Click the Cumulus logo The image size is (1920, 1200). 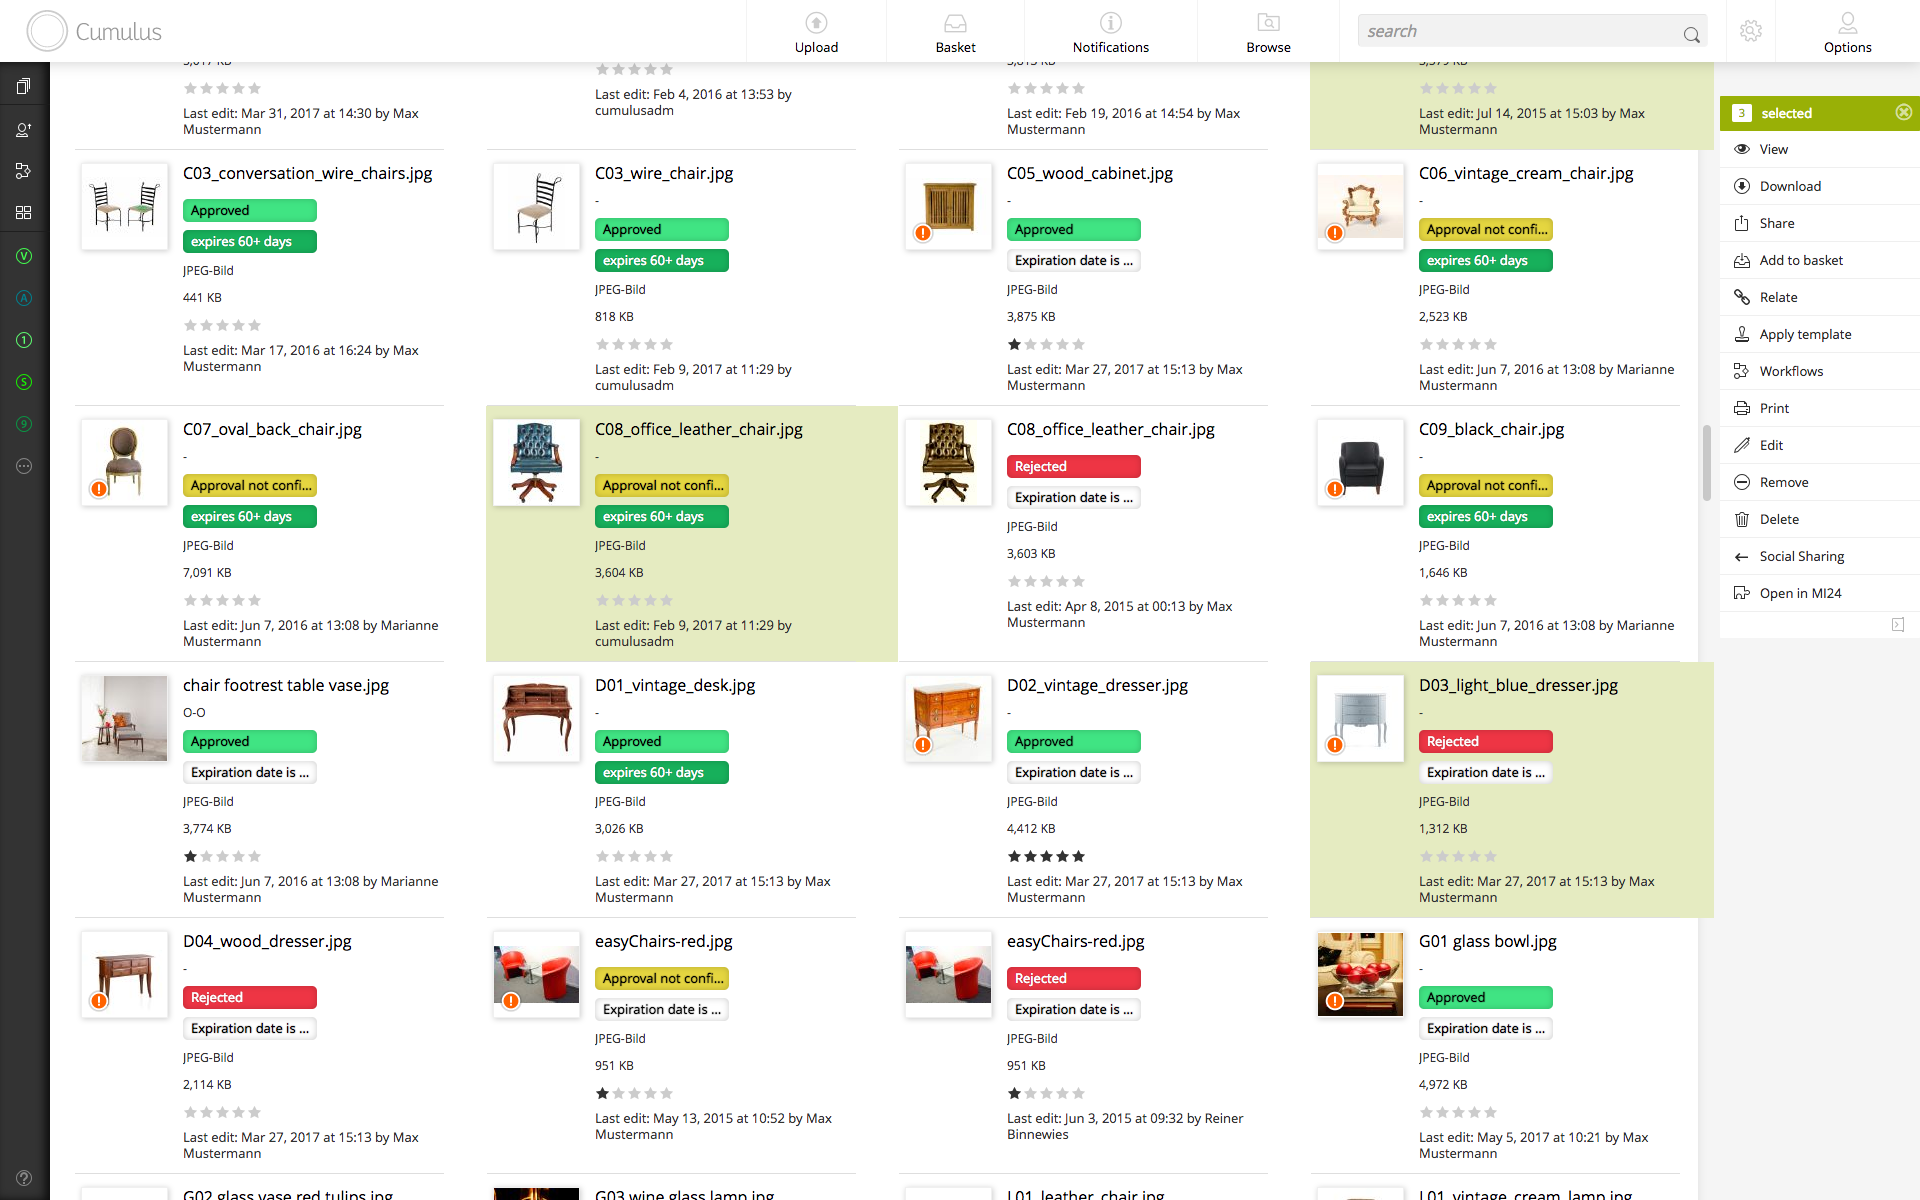point(94,31)
